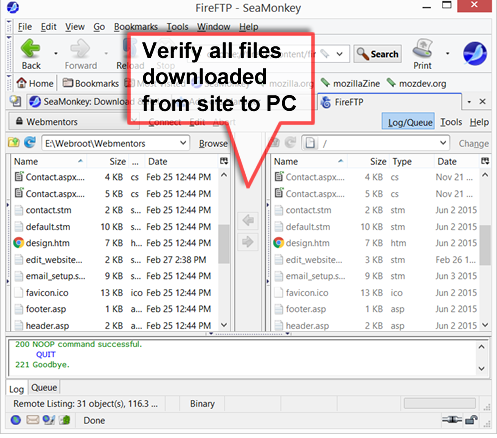Switch to the Log tab
497x438 pixels.
[16, 389]
